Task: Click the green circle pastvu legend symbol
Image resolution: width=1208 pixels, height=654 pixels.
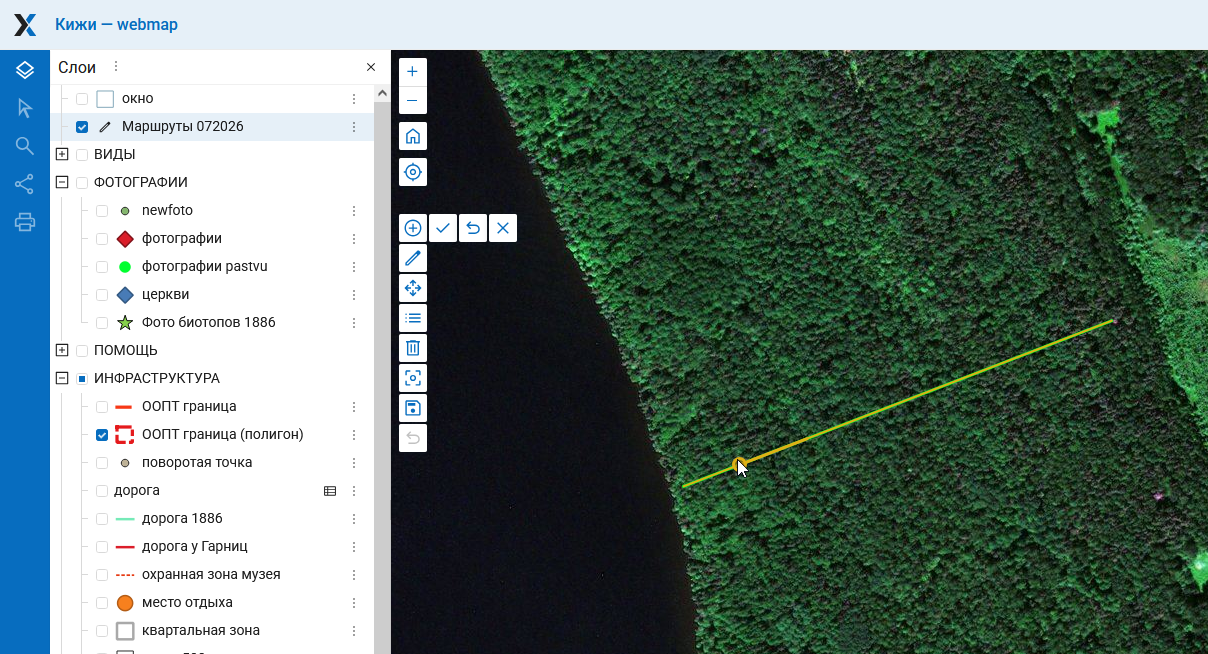Action: [x=125, y=267]
